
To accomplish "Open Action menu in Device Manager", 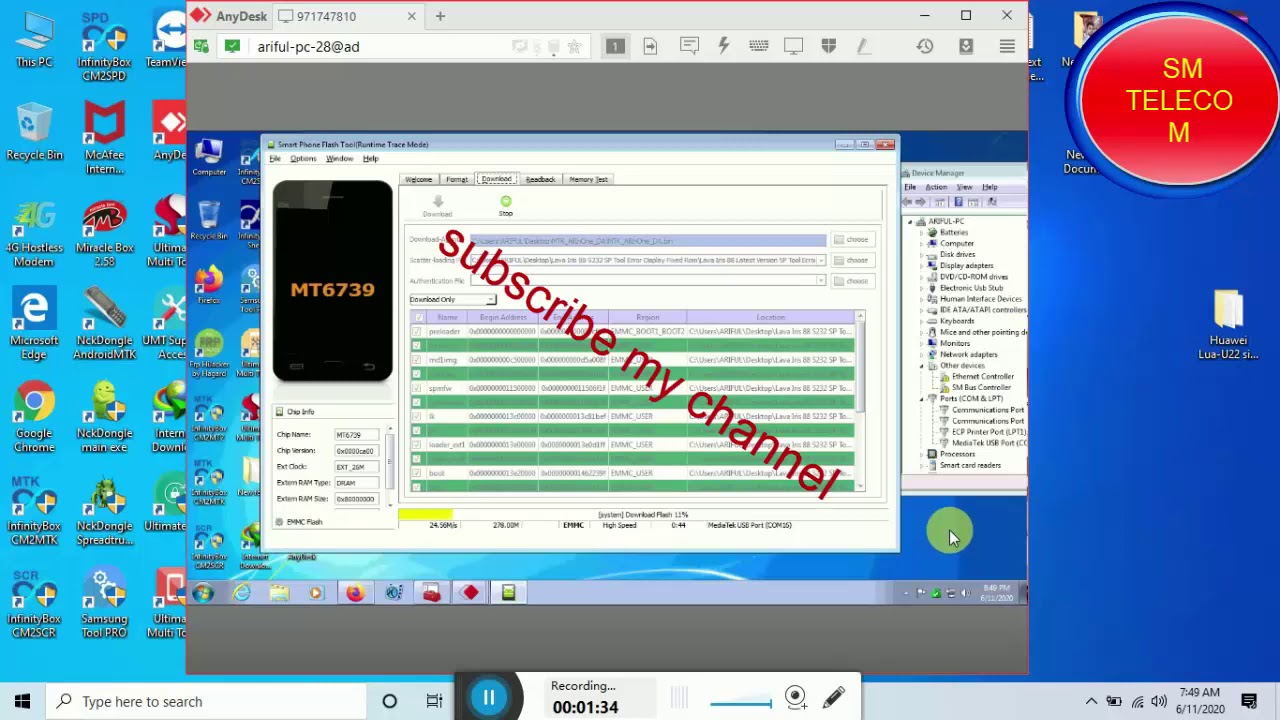I will click(936, 187).
